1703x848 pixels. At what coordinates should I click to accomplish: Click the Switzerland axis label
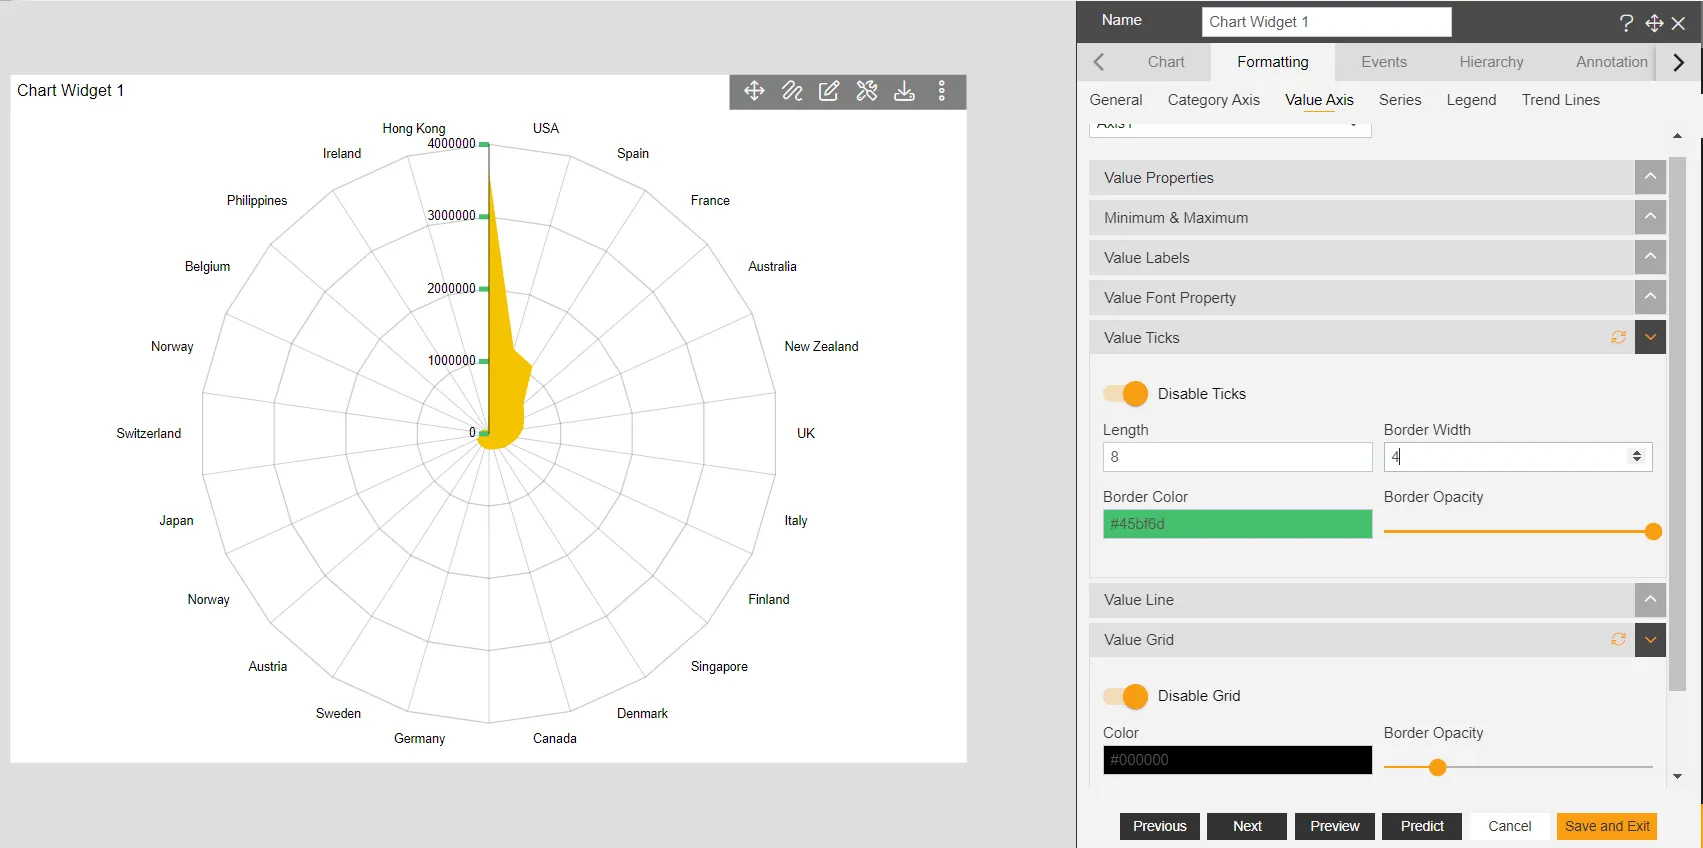click(x=149, y=434)
